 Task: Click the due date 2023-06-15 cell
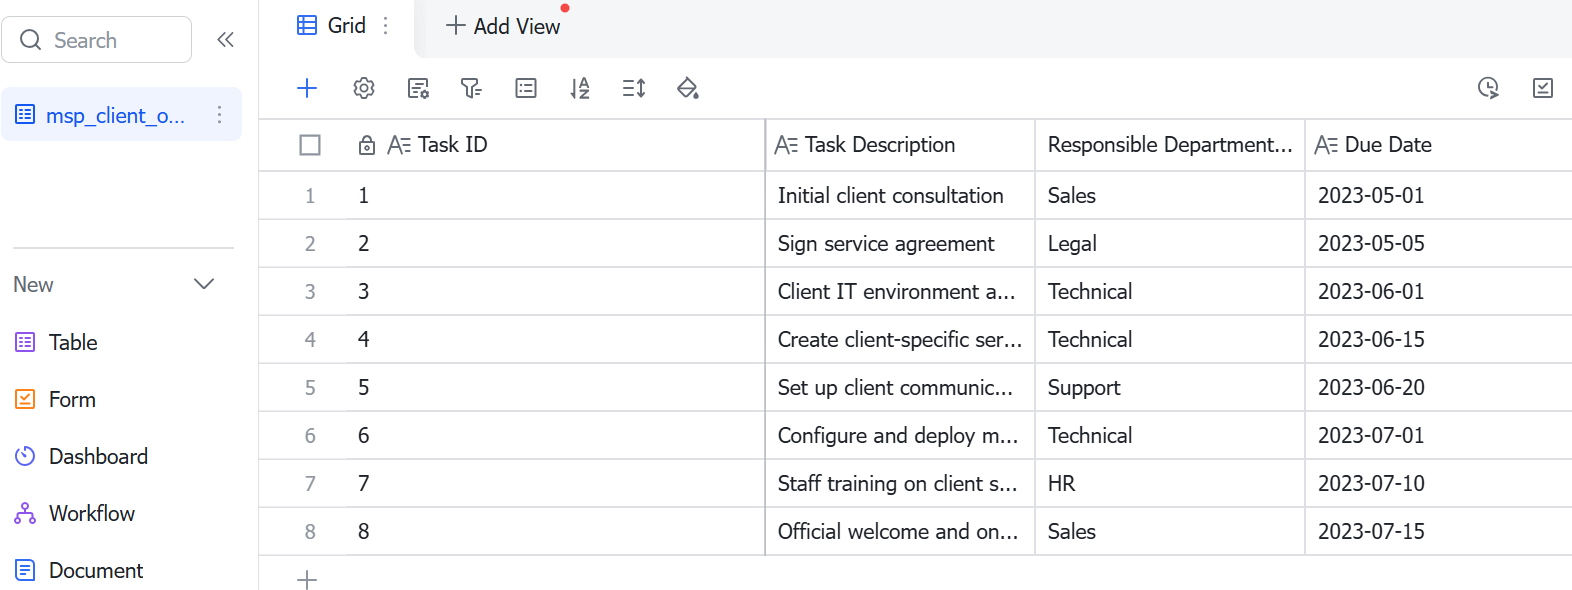point(1438,340)
